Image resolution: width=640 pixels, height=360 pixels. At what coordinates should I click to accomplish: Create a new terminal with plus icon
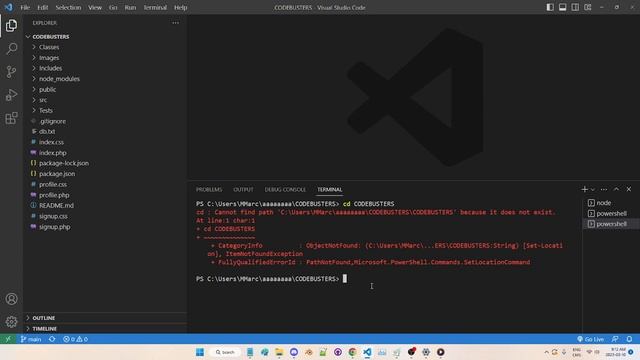[x=584, y=189]
